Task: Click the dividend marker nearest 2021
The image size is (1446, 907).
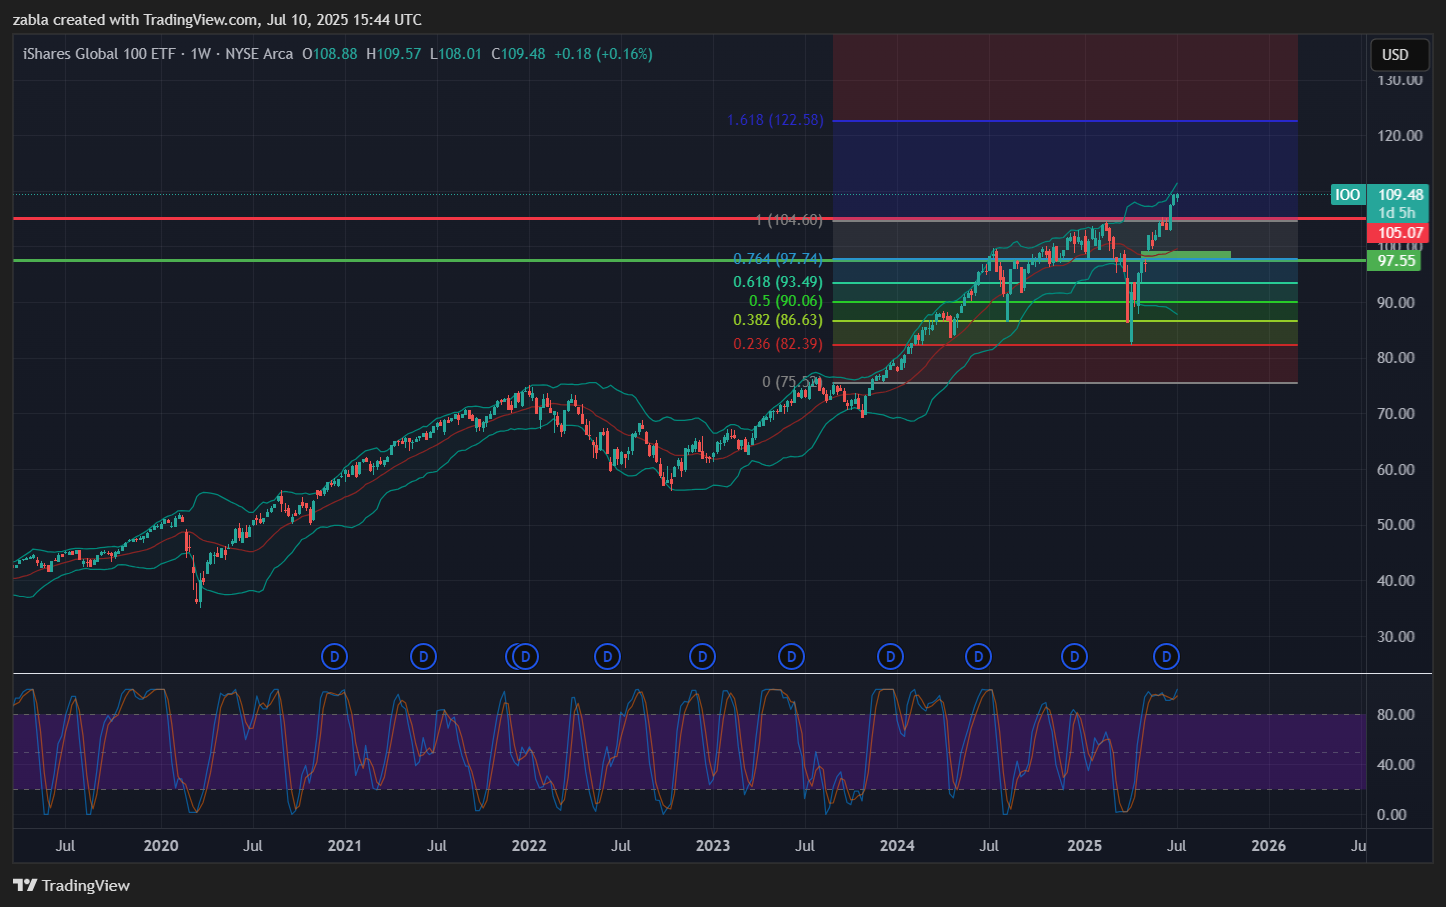Action: pos(335,657)
